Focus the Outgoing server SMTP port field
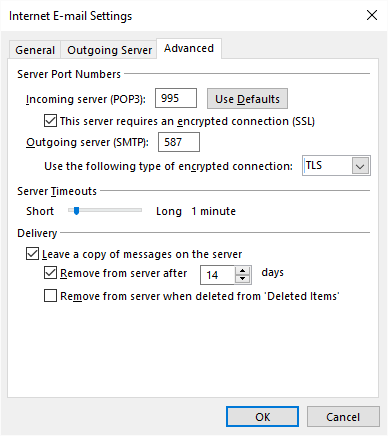 pos(179,142)
